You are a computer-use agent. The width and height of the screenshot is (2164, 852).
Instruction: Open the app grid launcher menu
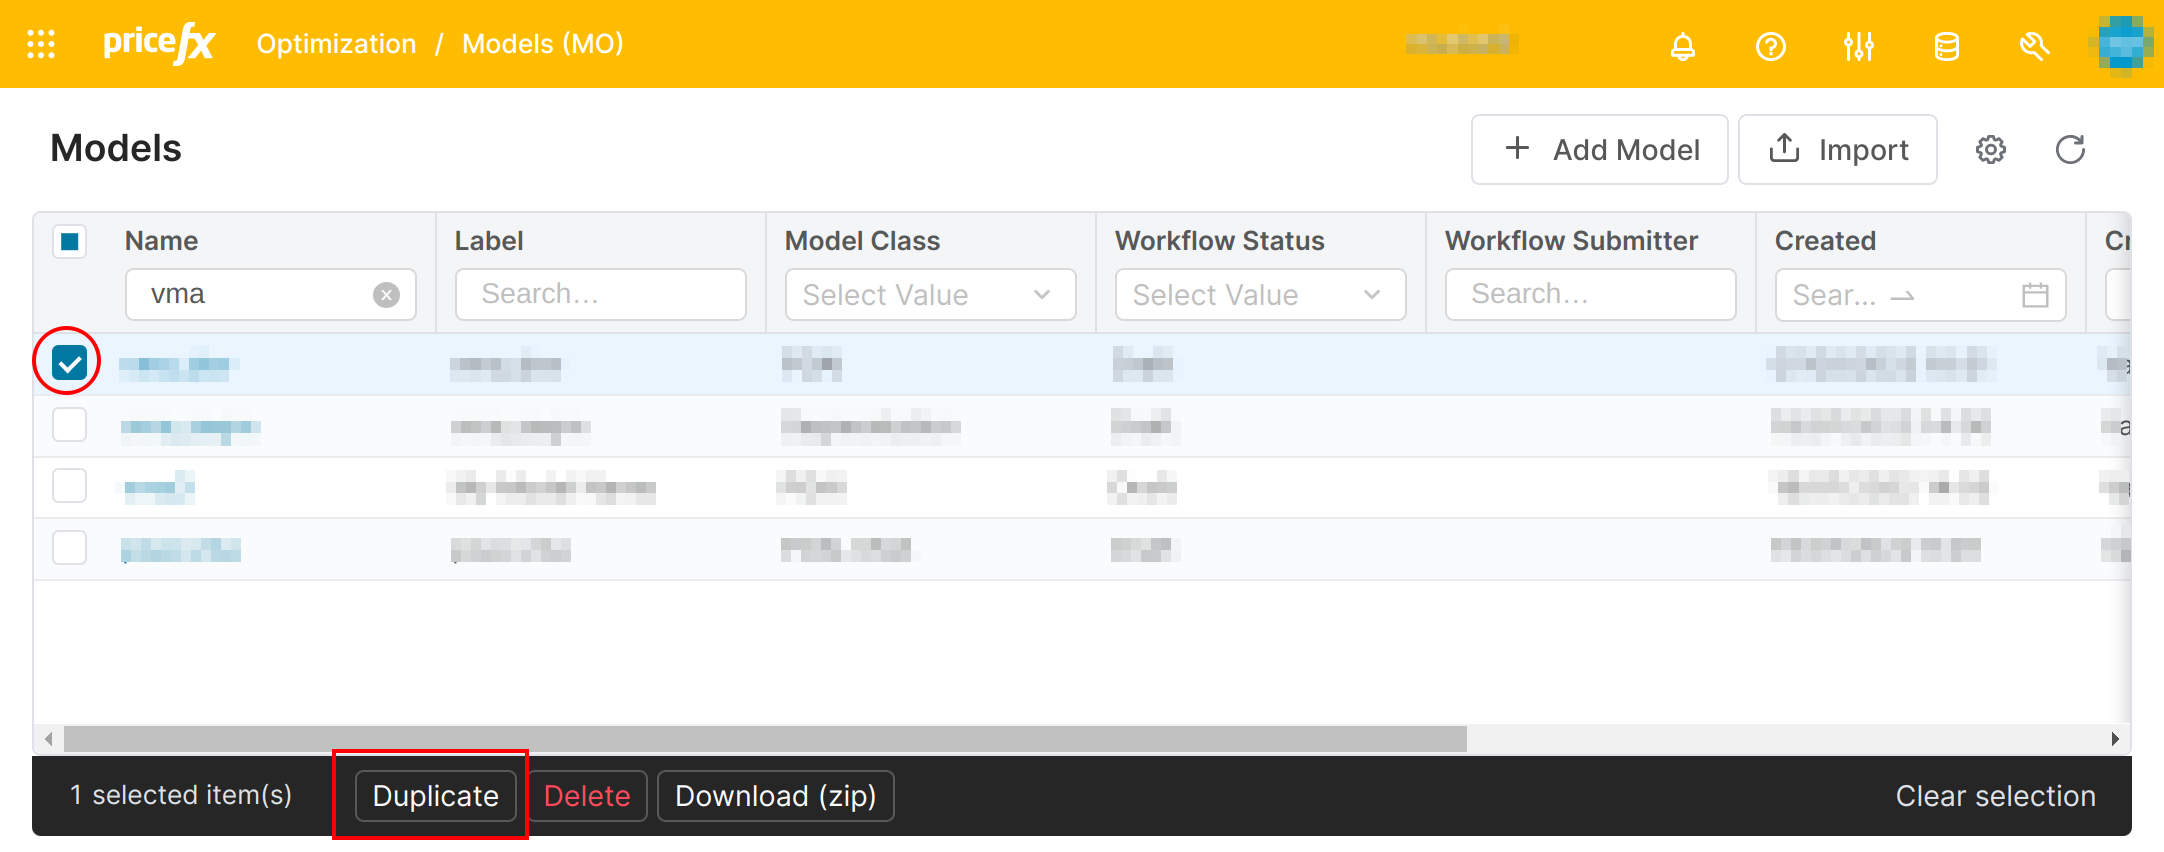click(x=41, y=44)
